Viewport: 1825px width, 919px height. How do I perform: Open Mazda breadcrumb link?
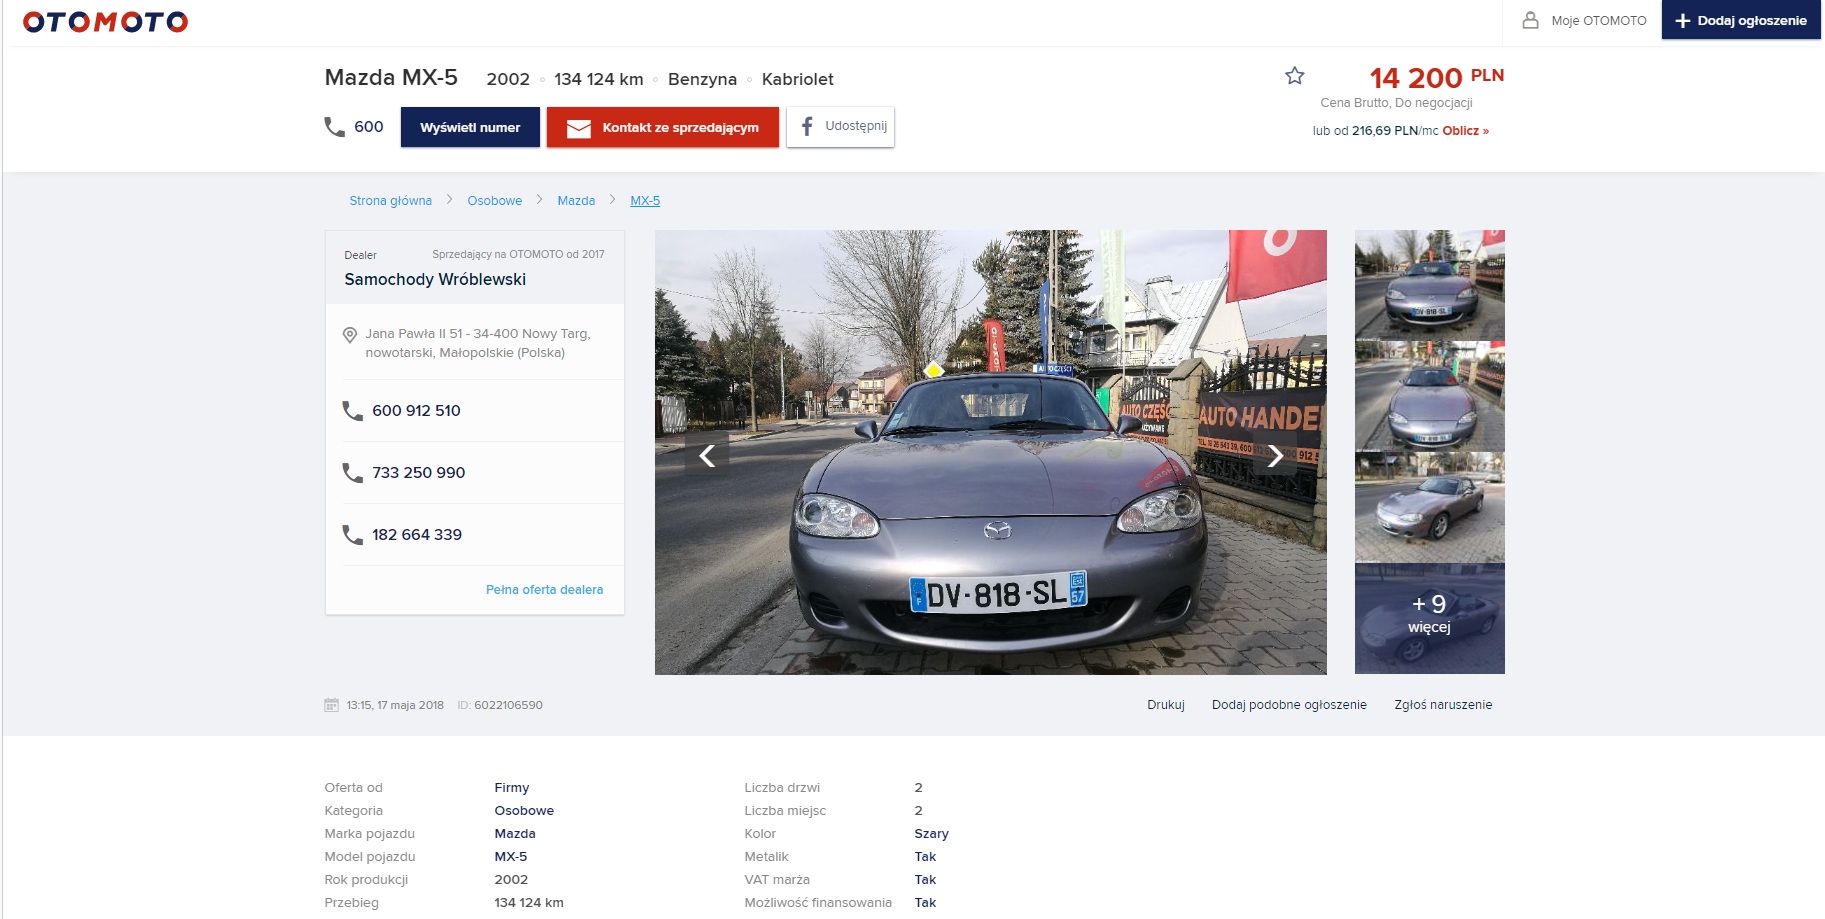tap(576, 201)
